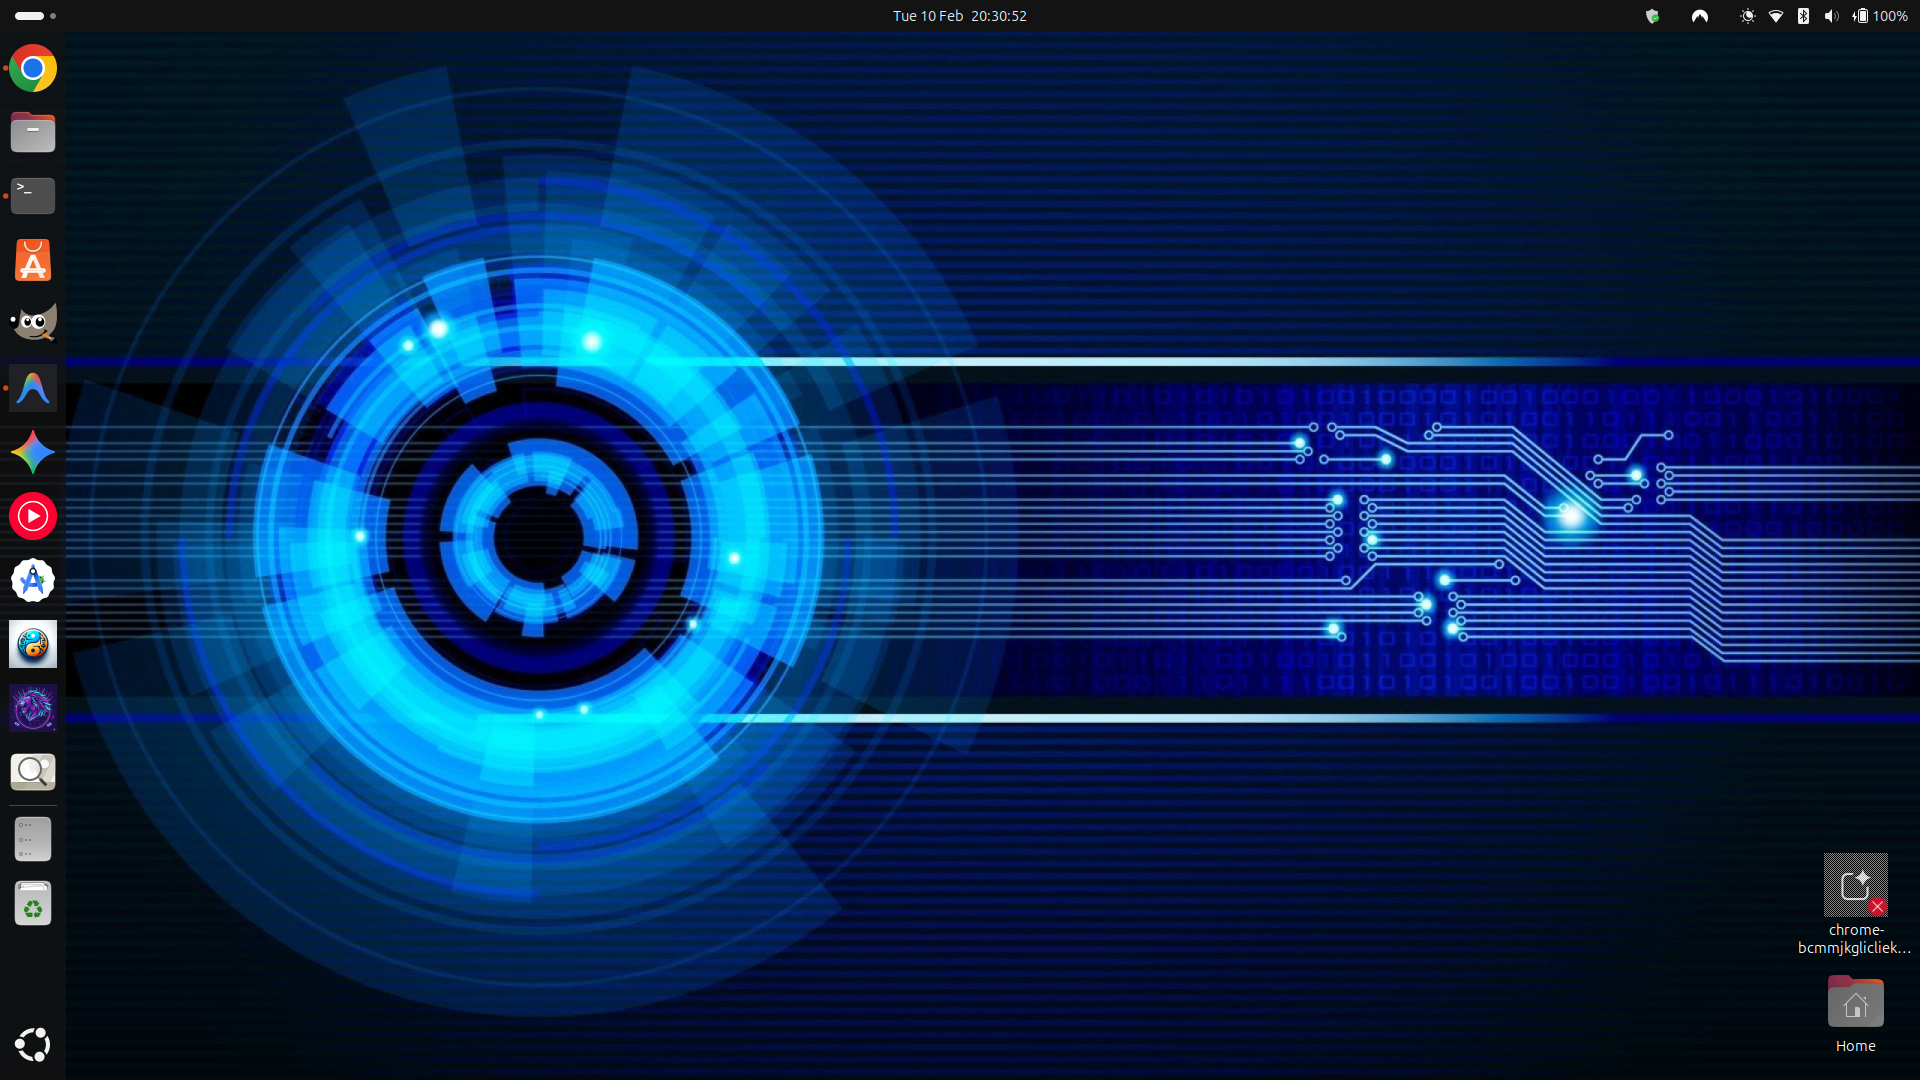Open the blue compass drafting app icon
Viewport: 1920px width, 1080px height.
pyautogui.click(x=33, y=580)
